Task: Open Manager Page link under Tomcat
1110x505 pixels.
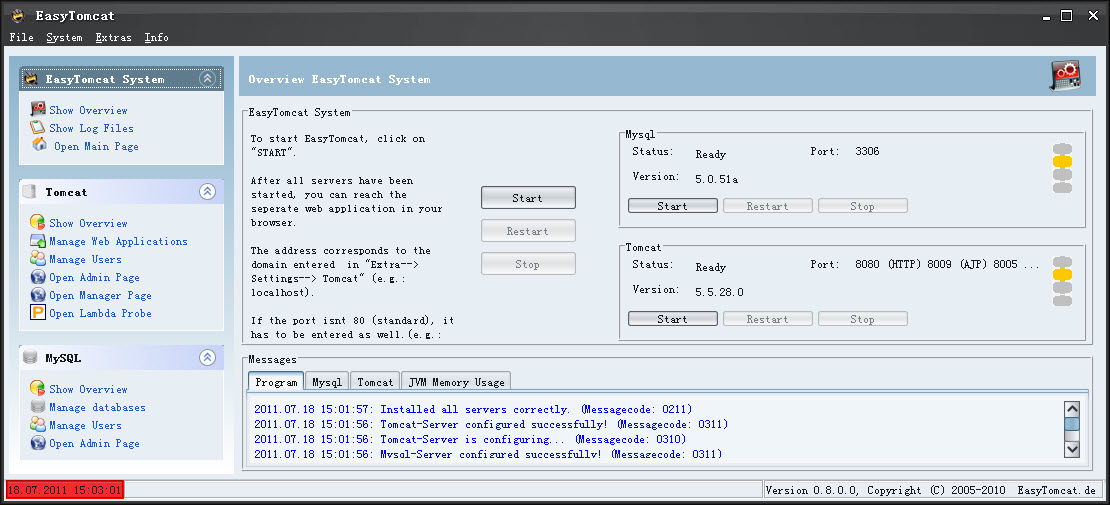Action: pyautogui.click(x=100, y=295)
